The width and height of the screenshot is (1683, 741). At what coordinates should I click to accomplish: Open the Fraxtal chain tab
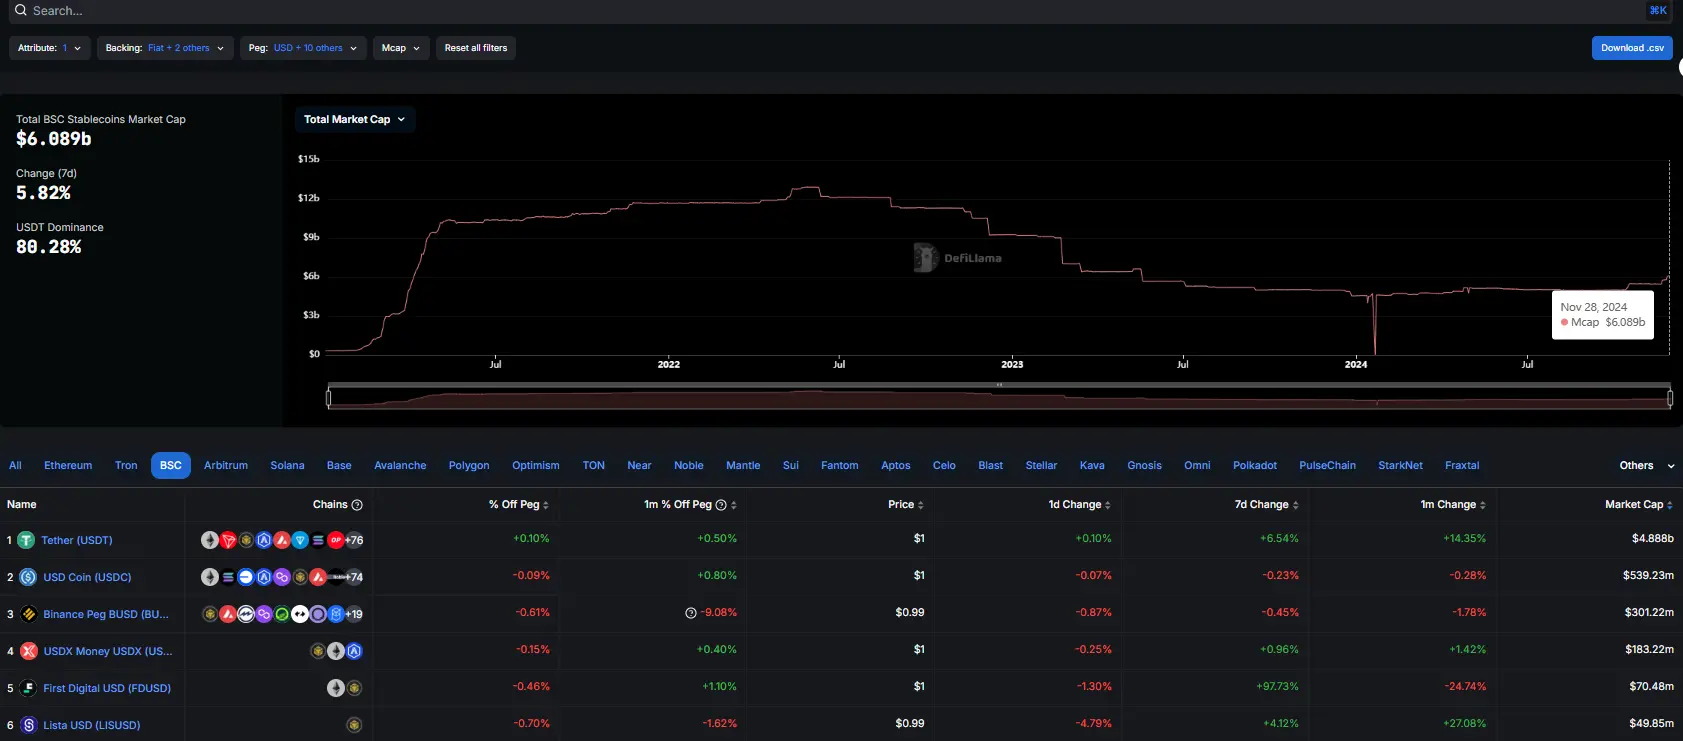point(1462,465)
